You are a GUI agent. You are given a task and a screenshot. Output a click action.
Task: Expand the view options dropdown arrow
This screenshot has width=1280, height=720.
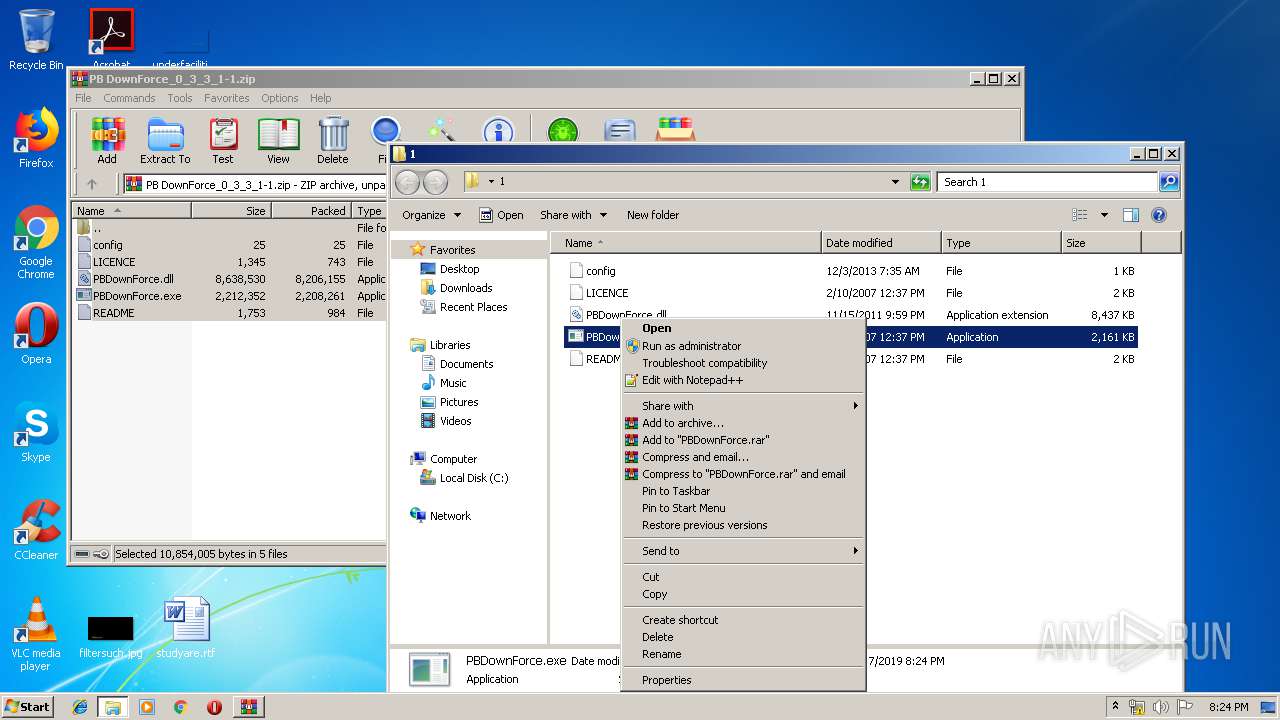point(1104,215)
